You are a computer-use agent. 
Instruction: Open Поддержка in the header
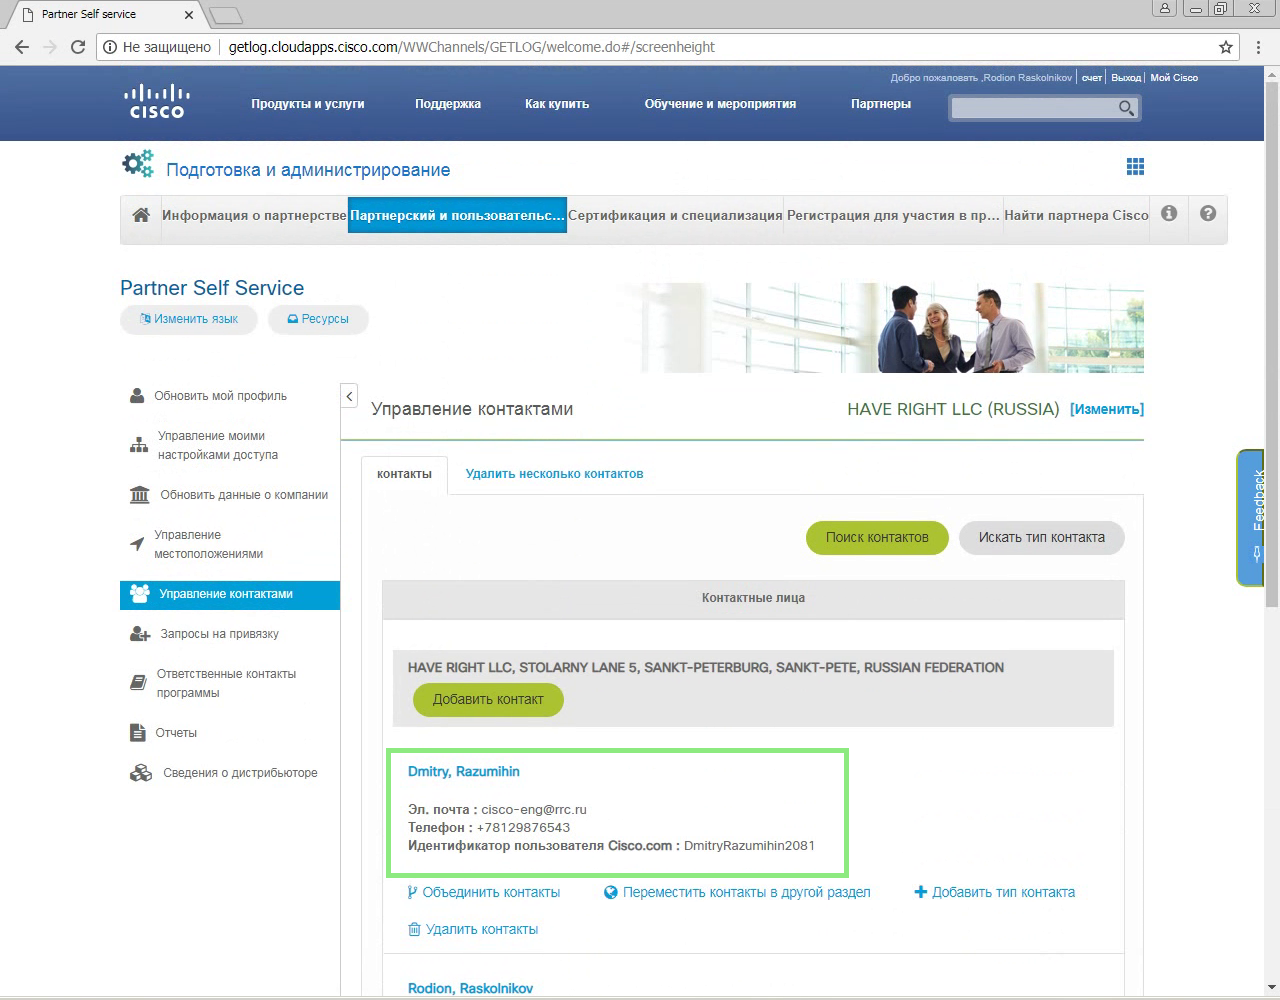pyautogui.click(x=448, y=104)
